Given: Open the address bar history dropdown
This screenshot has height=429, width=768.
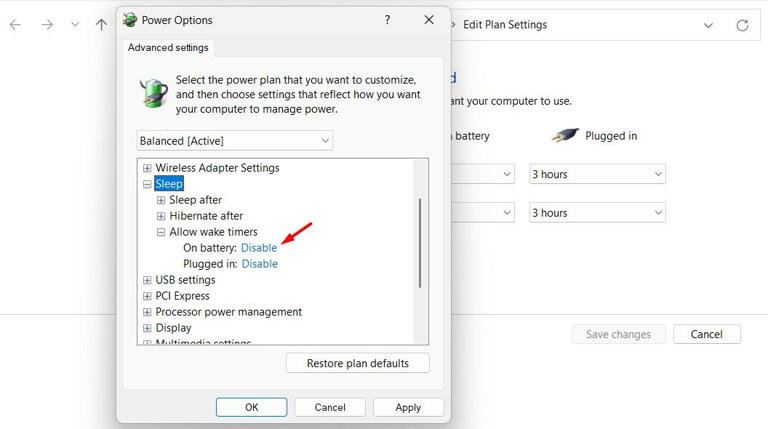Looking at the screenshot, I should (708, 25).
